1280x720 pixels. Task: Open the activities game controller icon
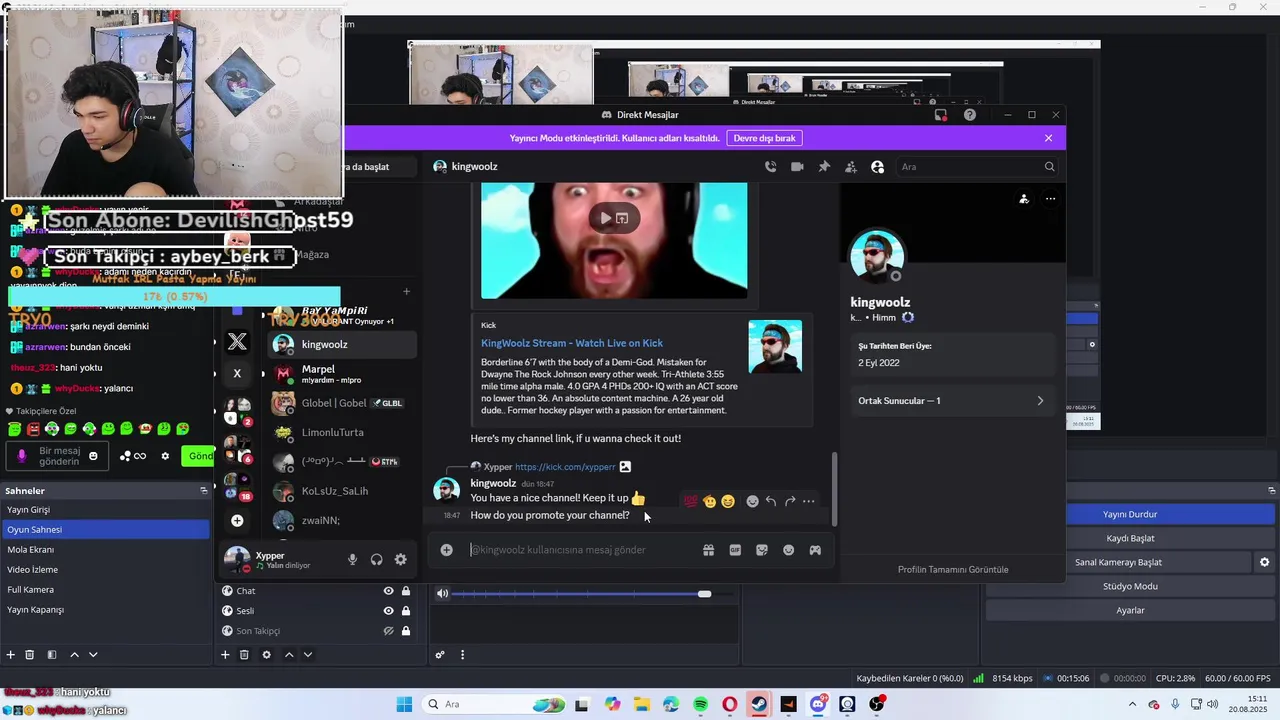(815, 550)
